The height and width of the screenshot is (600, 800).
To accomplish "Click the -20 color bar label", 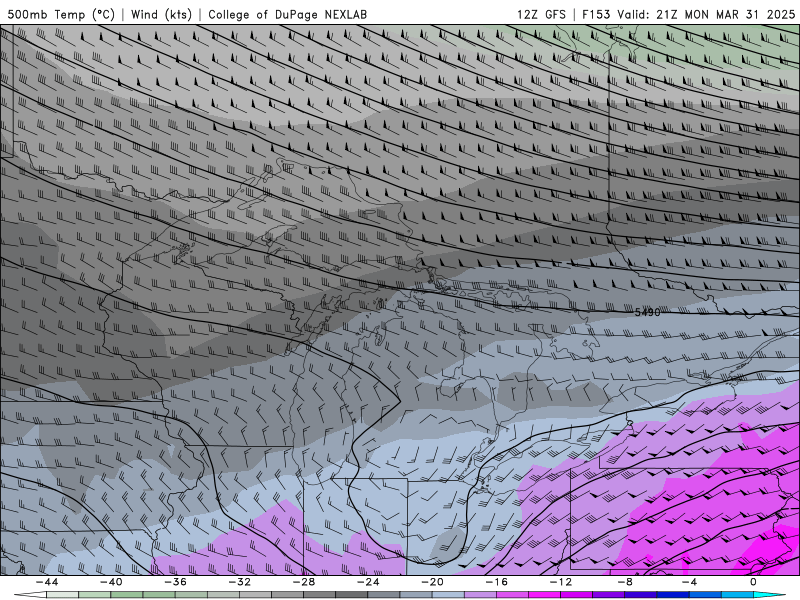I will (x=433, y=582).
